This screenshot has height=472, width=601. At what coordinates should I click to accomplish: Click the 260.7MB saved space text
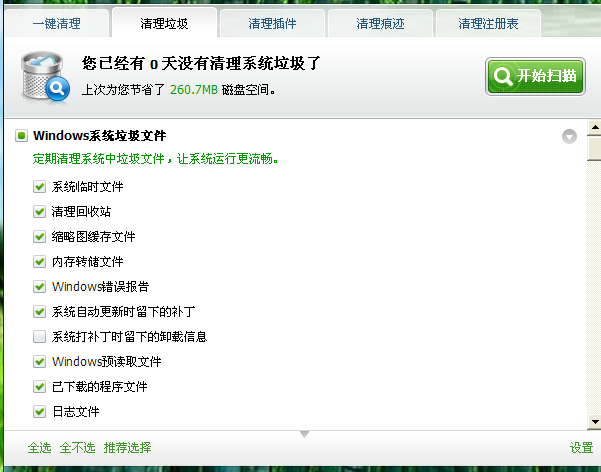[x=194, y=90]
